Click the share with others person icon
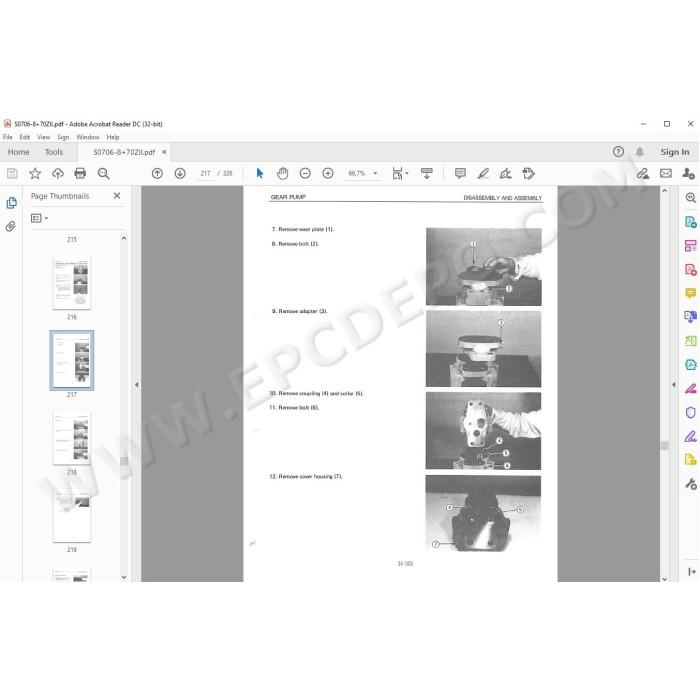Viewport: 700px width, 700px height. [x=688, y=173]
